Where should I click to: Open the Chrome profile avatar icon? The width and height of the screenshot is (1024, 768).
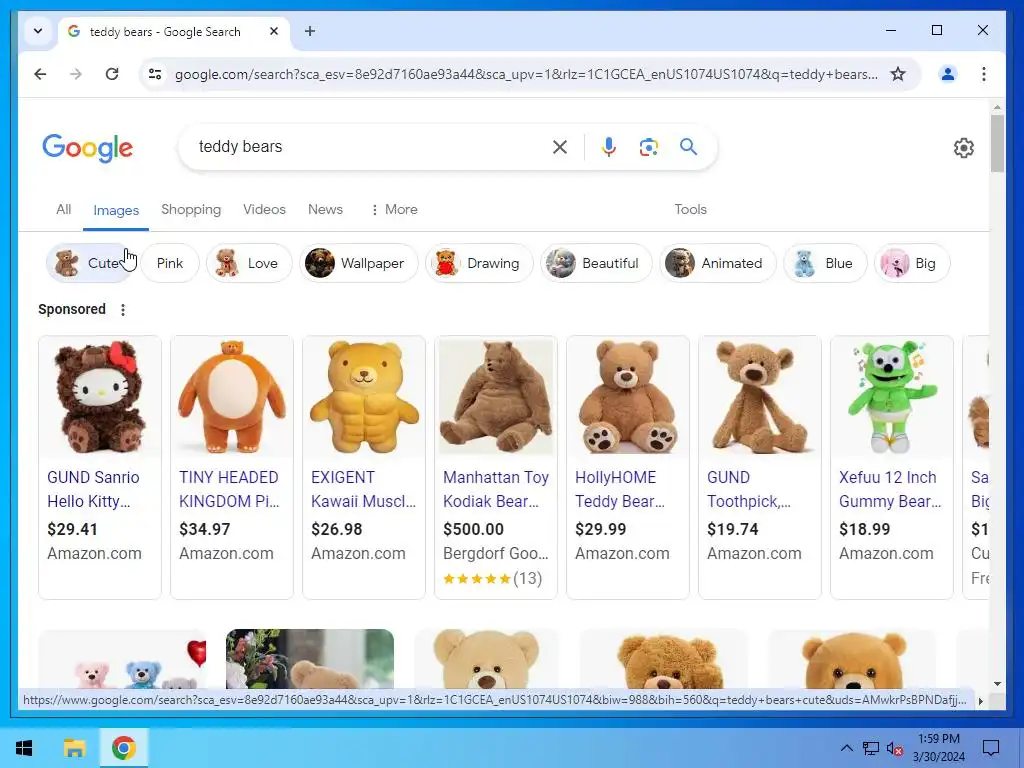pos(948,74)
